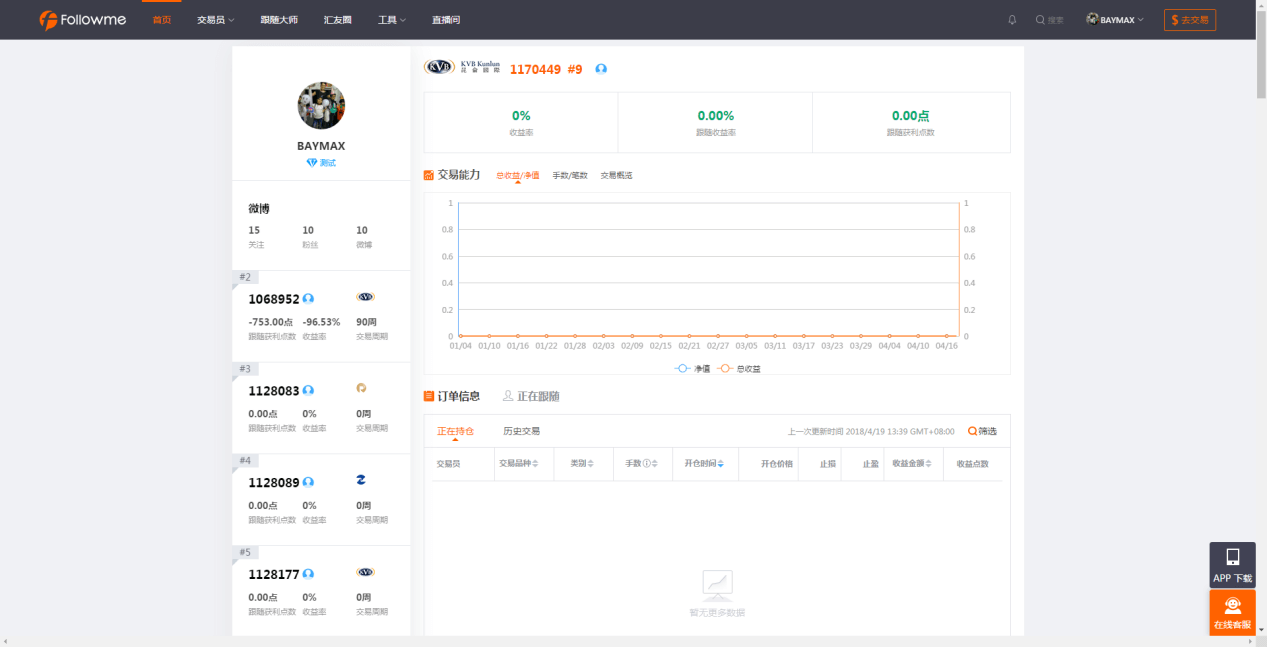Click the user icon beside account 1128177

(308, 575)
